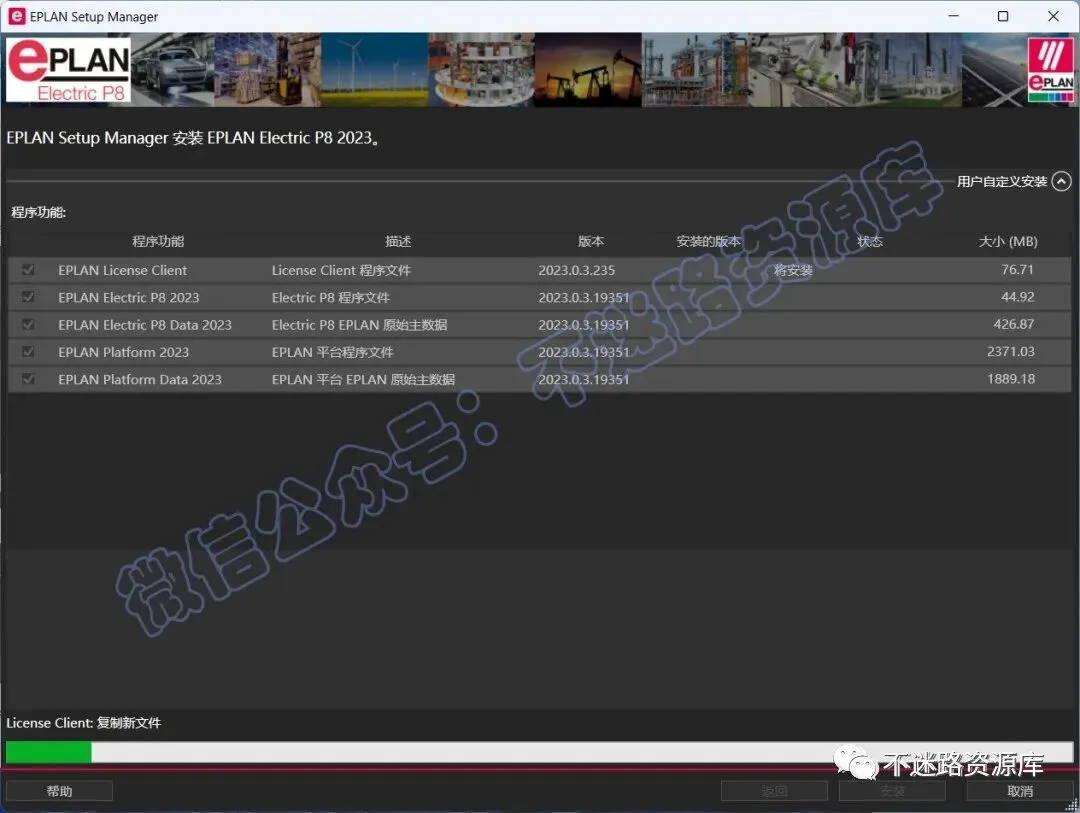Toggle the EPLAN Platform Data 2023 checkbox
This screenshot has width=1080, height=813.
tap(28, 378)
